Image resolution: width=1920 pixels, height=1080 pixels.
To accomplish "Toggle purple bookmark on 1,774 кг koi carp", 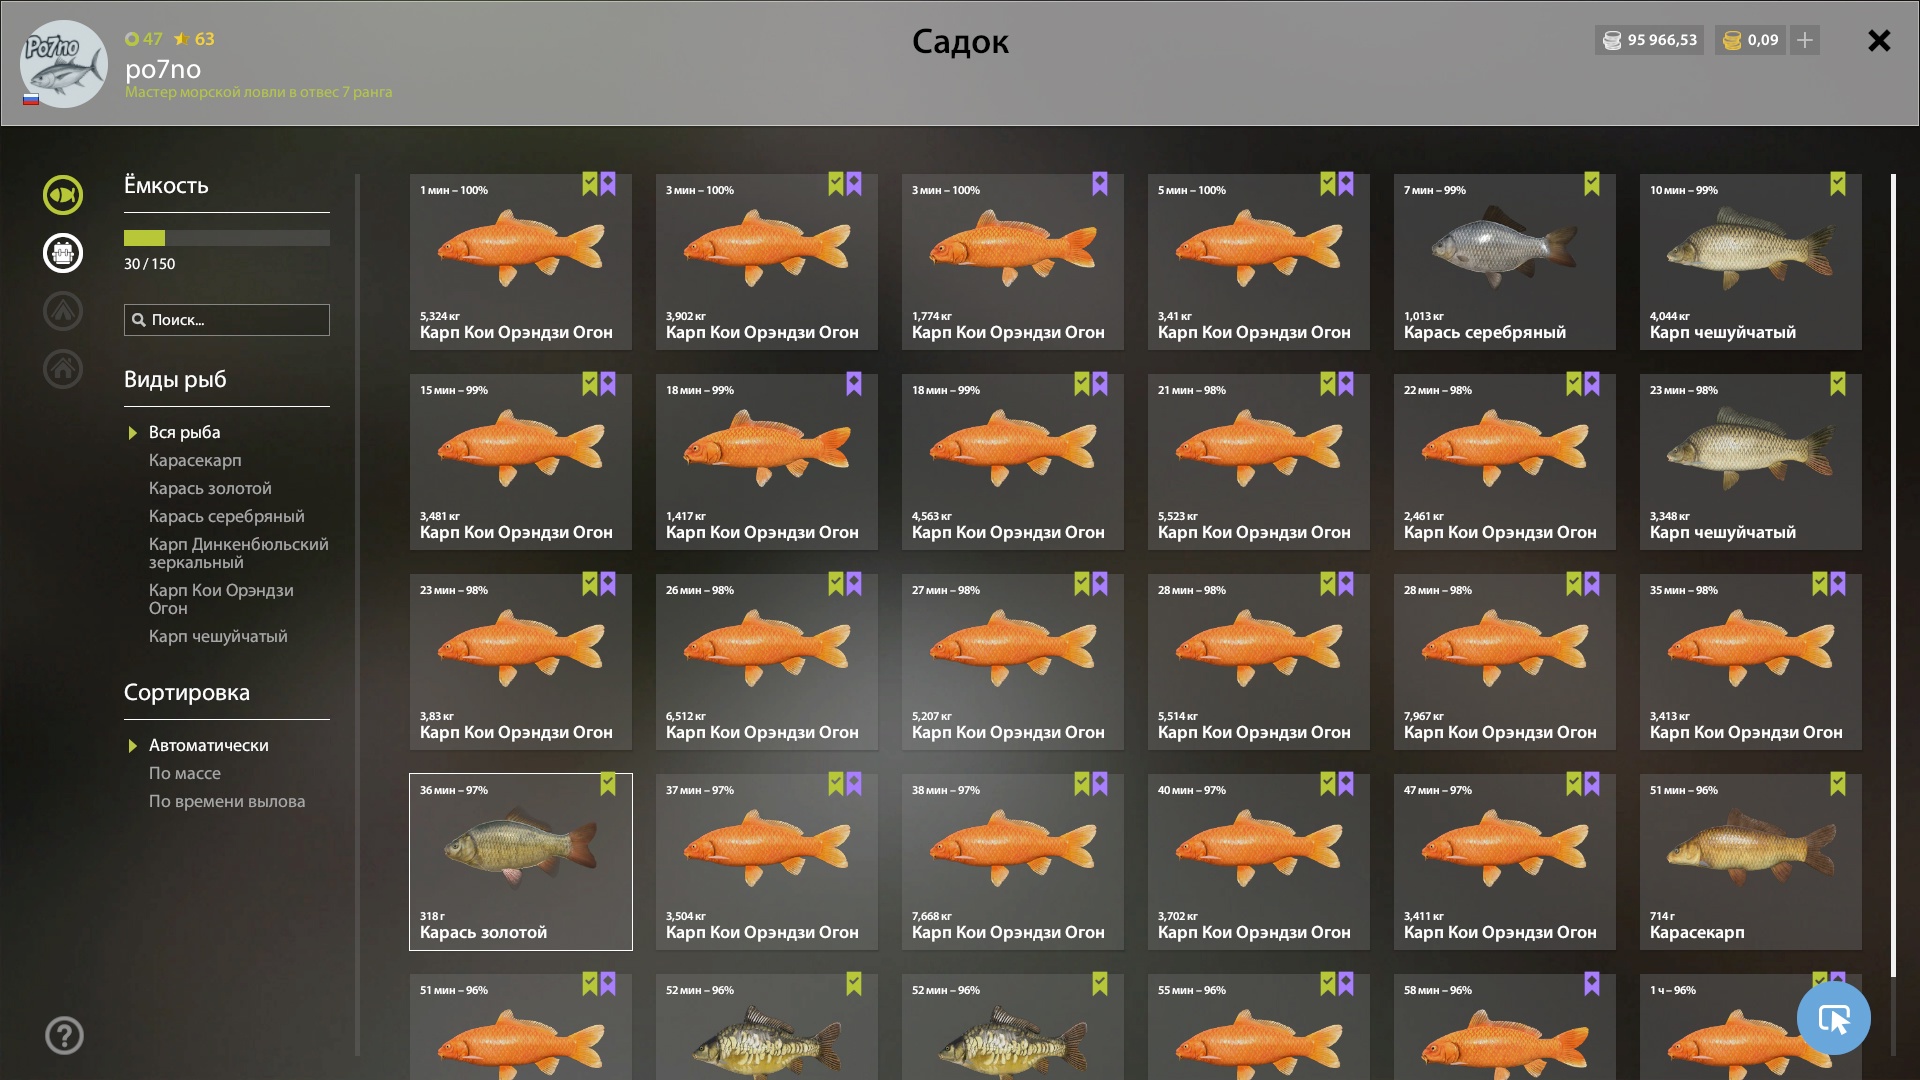I will (1100, 184).
